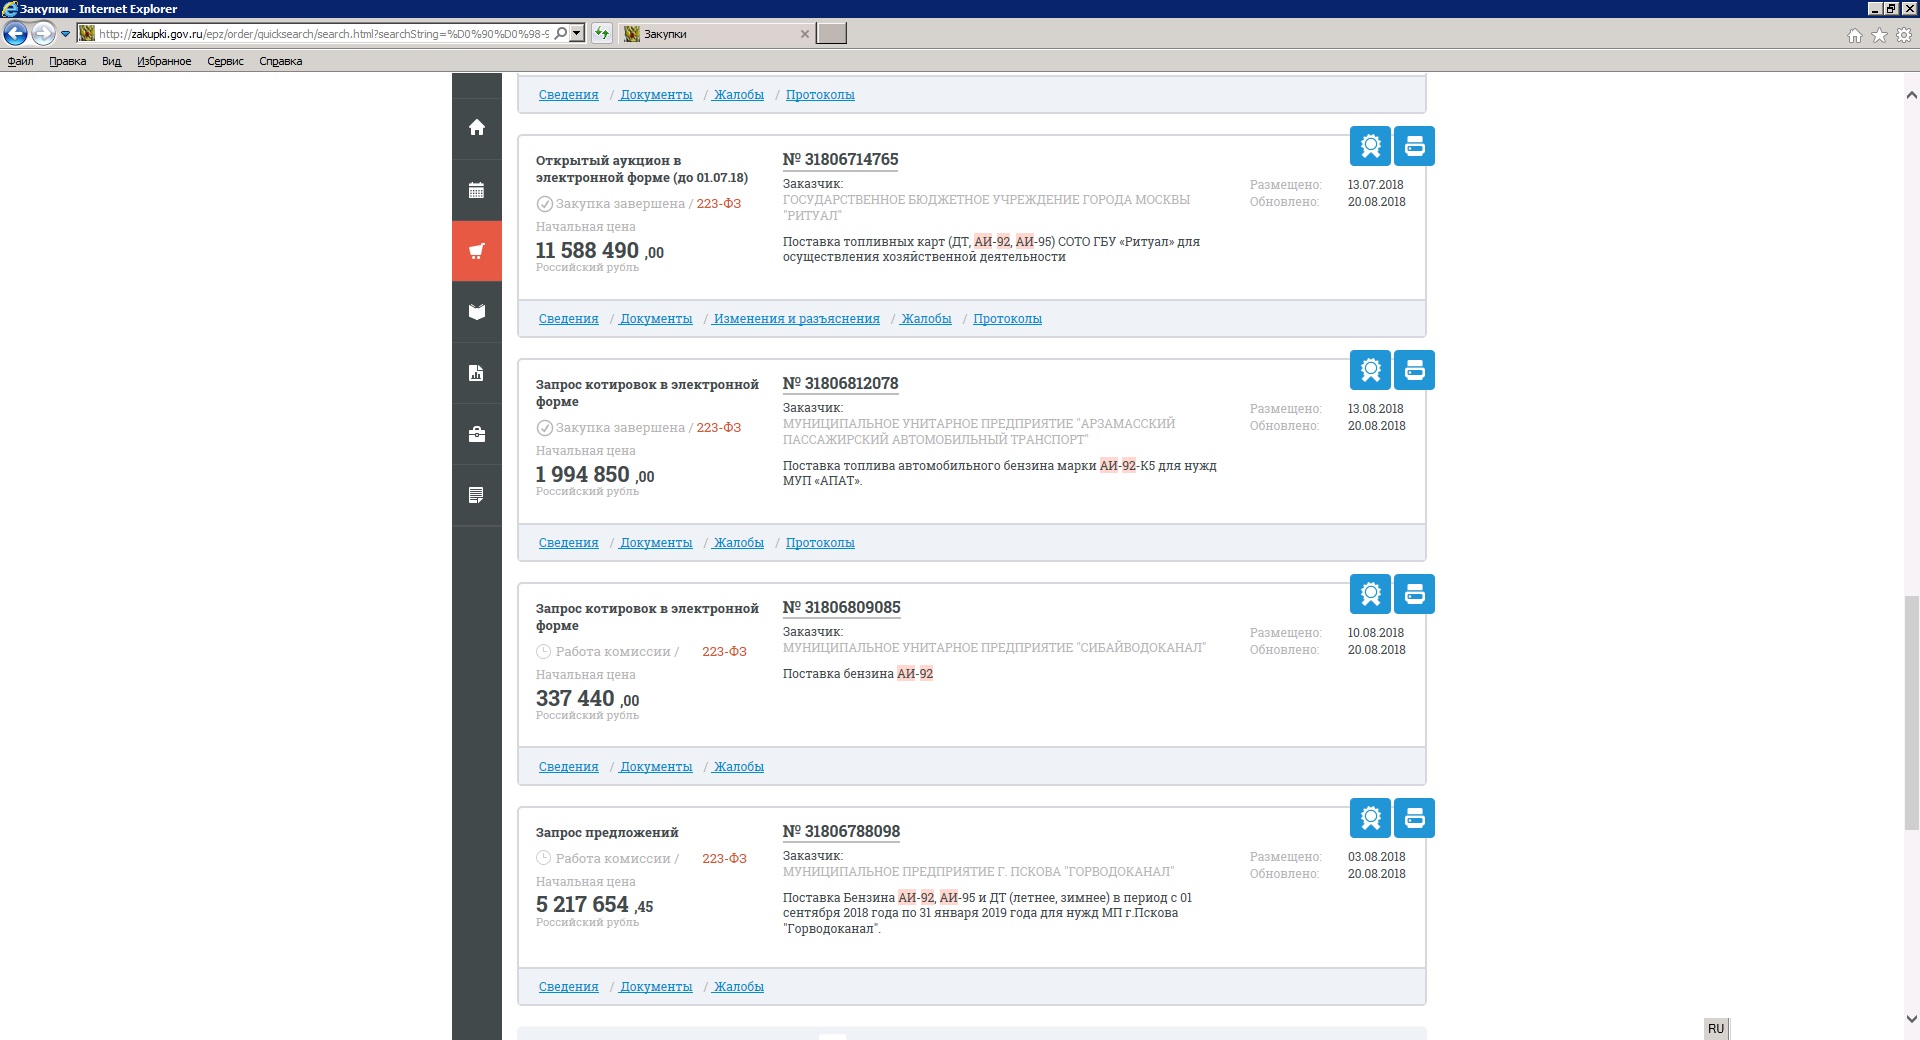
Task: Click the vertical scrollbar down arrow
Action: (x=1911, y=1019)
